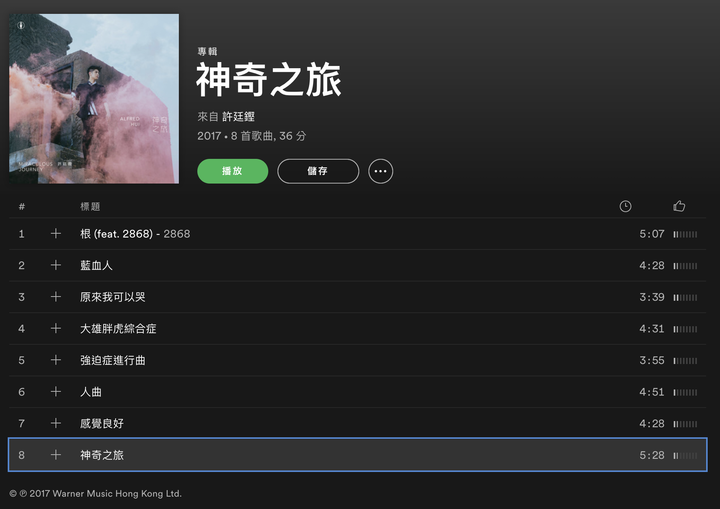Add track 8 神奇之旅 with plus icon
This screenshot has height=509, width=720.
click(56, 455)
